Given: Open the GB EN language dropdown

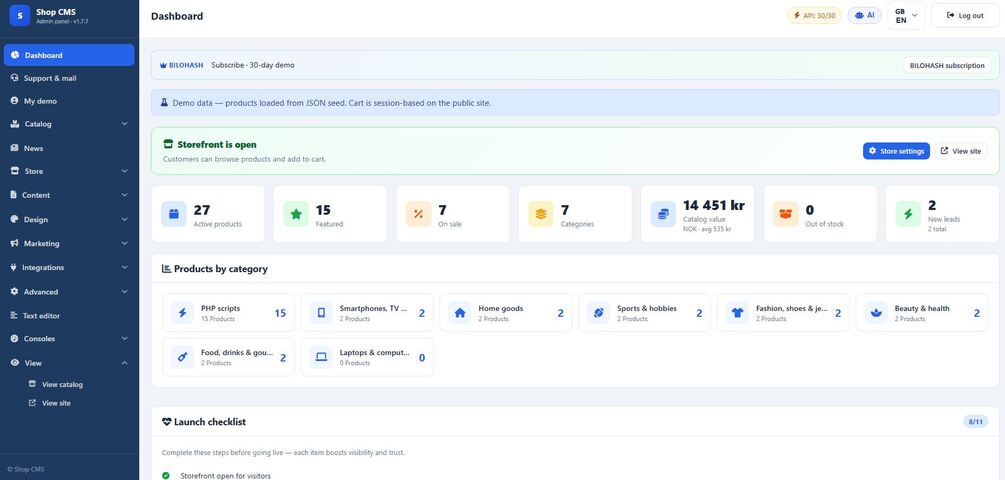Looking at the screenshot, I should [906, 15].
